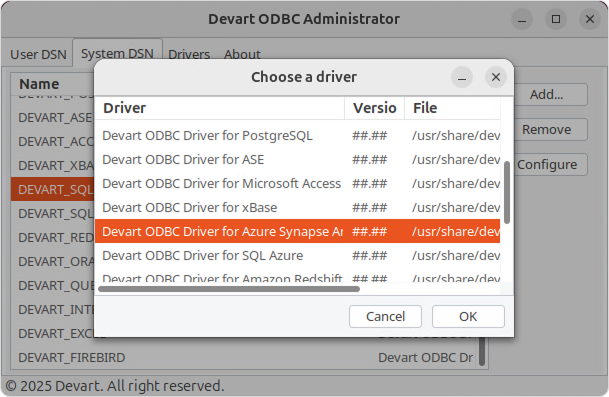Viewport: 609px width, 397px height.
Task: Click the Microsoft Access driver file path
Action: click(x=456, y=183)
